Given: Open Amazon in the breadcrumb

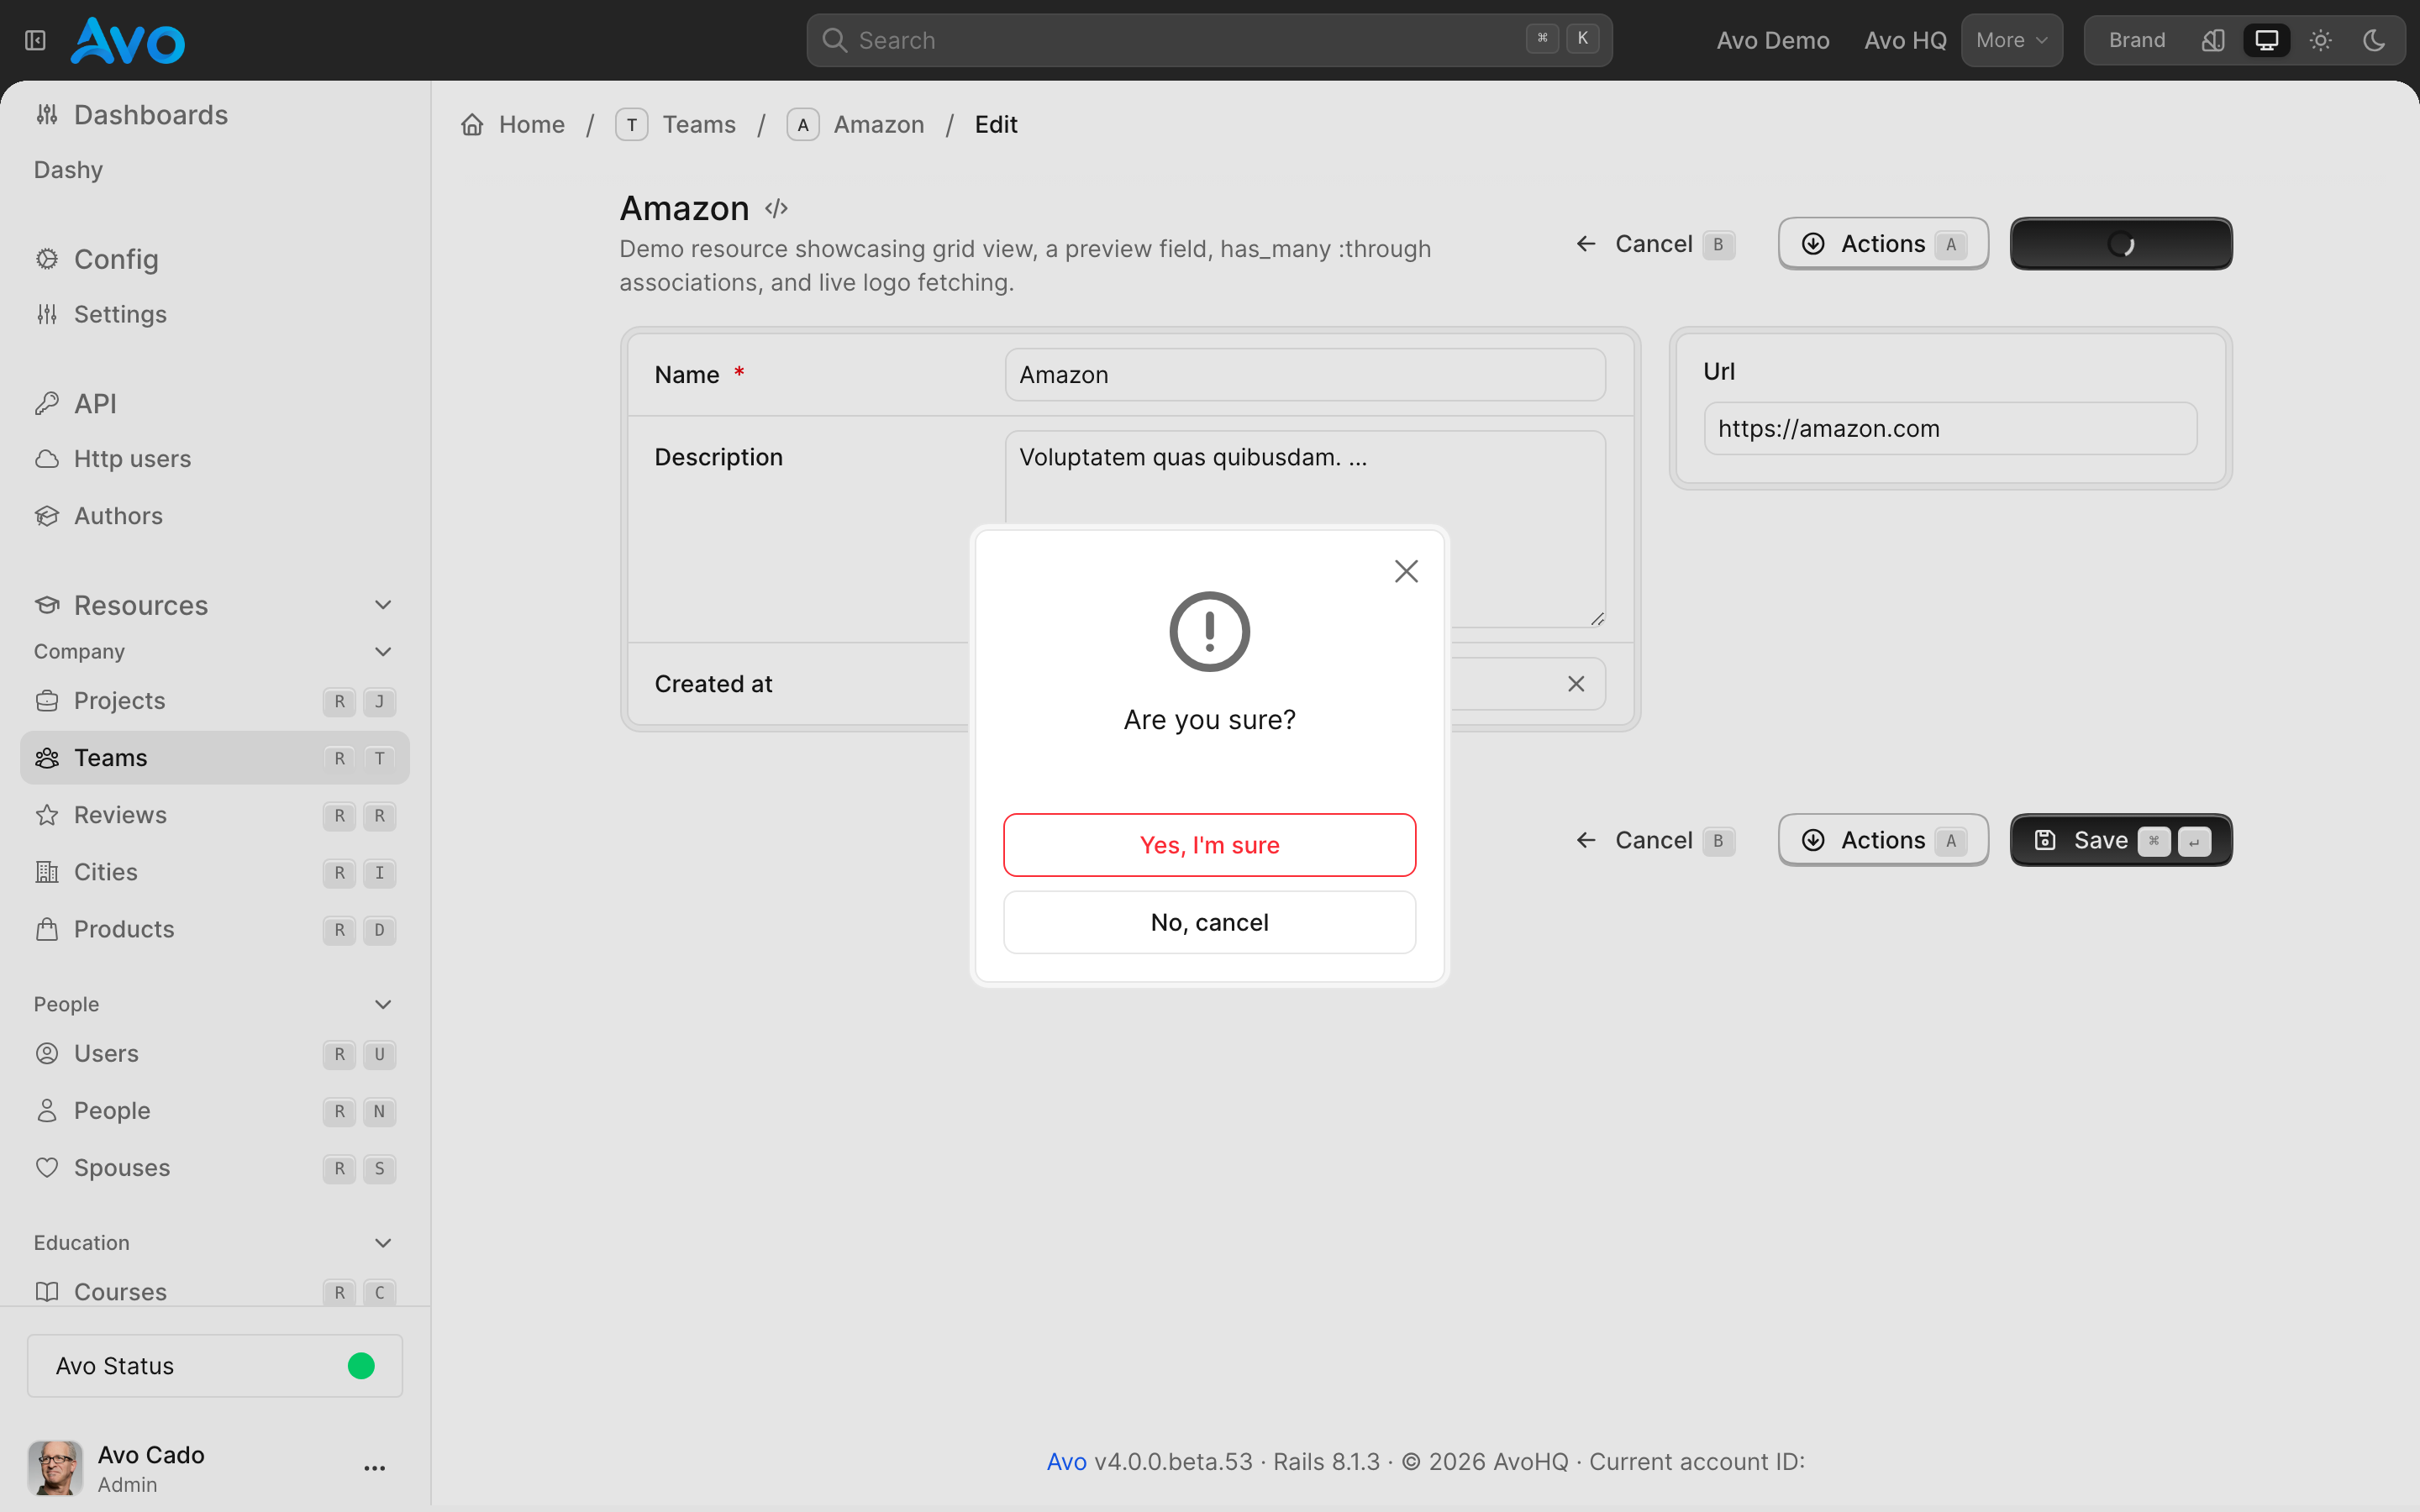Looking at the screenshot, I should [x=878, y=124].
